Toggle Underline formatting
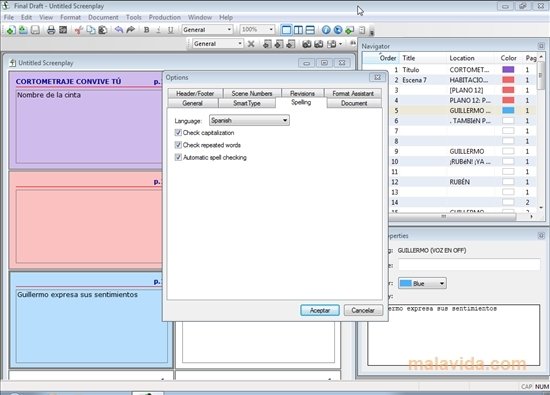The image size is (550, 395). tap(170, 30)
